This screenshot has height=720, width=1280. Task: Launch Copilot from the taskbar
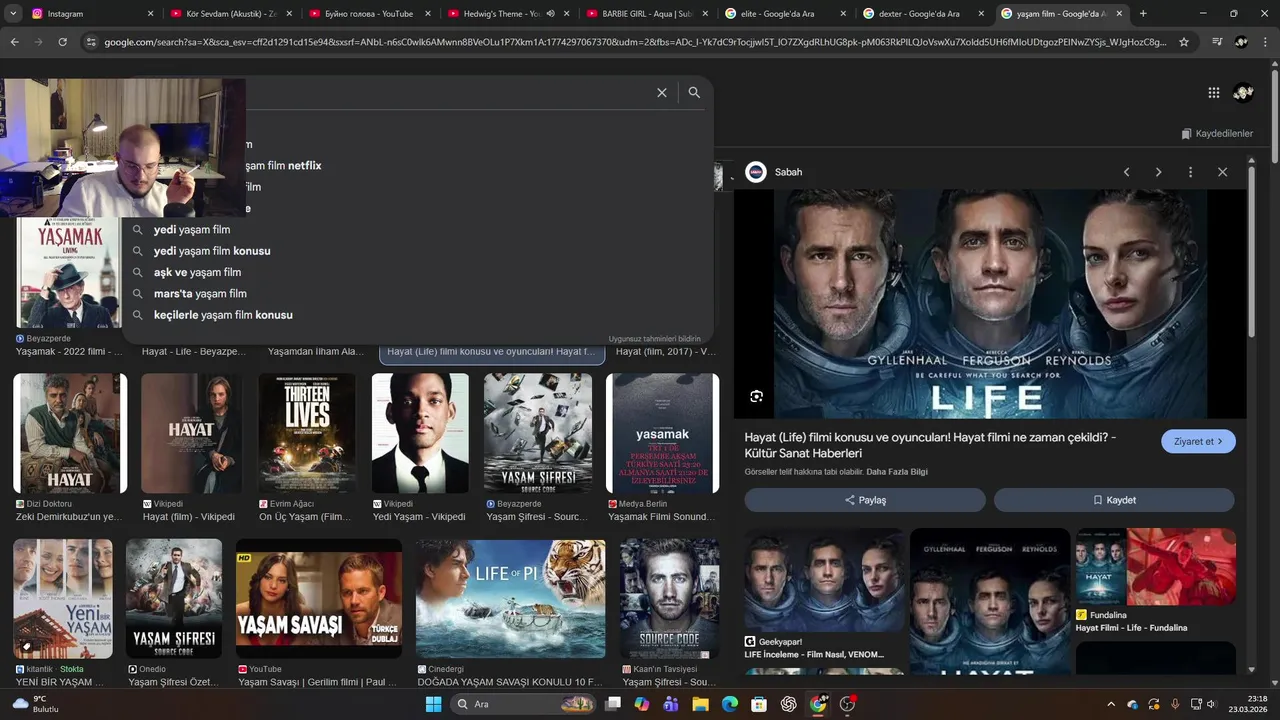[642, 704]
